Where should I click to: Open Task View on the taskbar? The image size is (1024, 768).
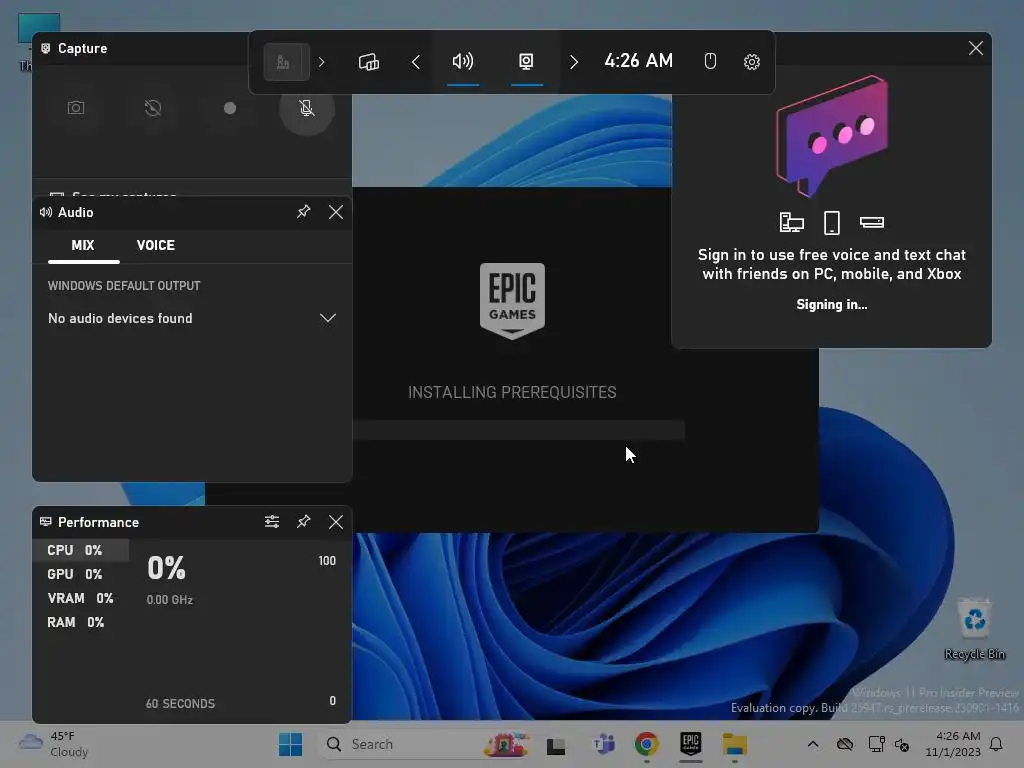point(556,744)
